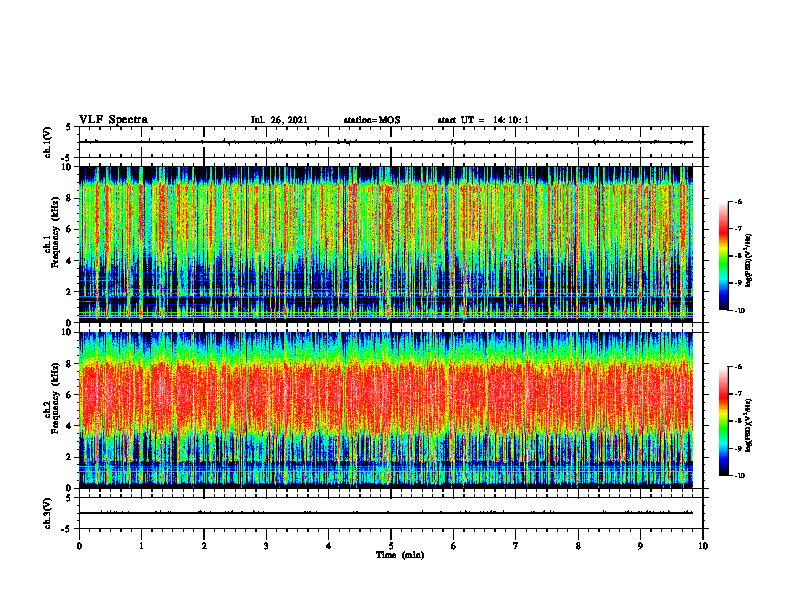The width and height of the screenshot is (792, 612).
Task: Select the date text "Jul. 26, 2021"
Action: [279, 120]
